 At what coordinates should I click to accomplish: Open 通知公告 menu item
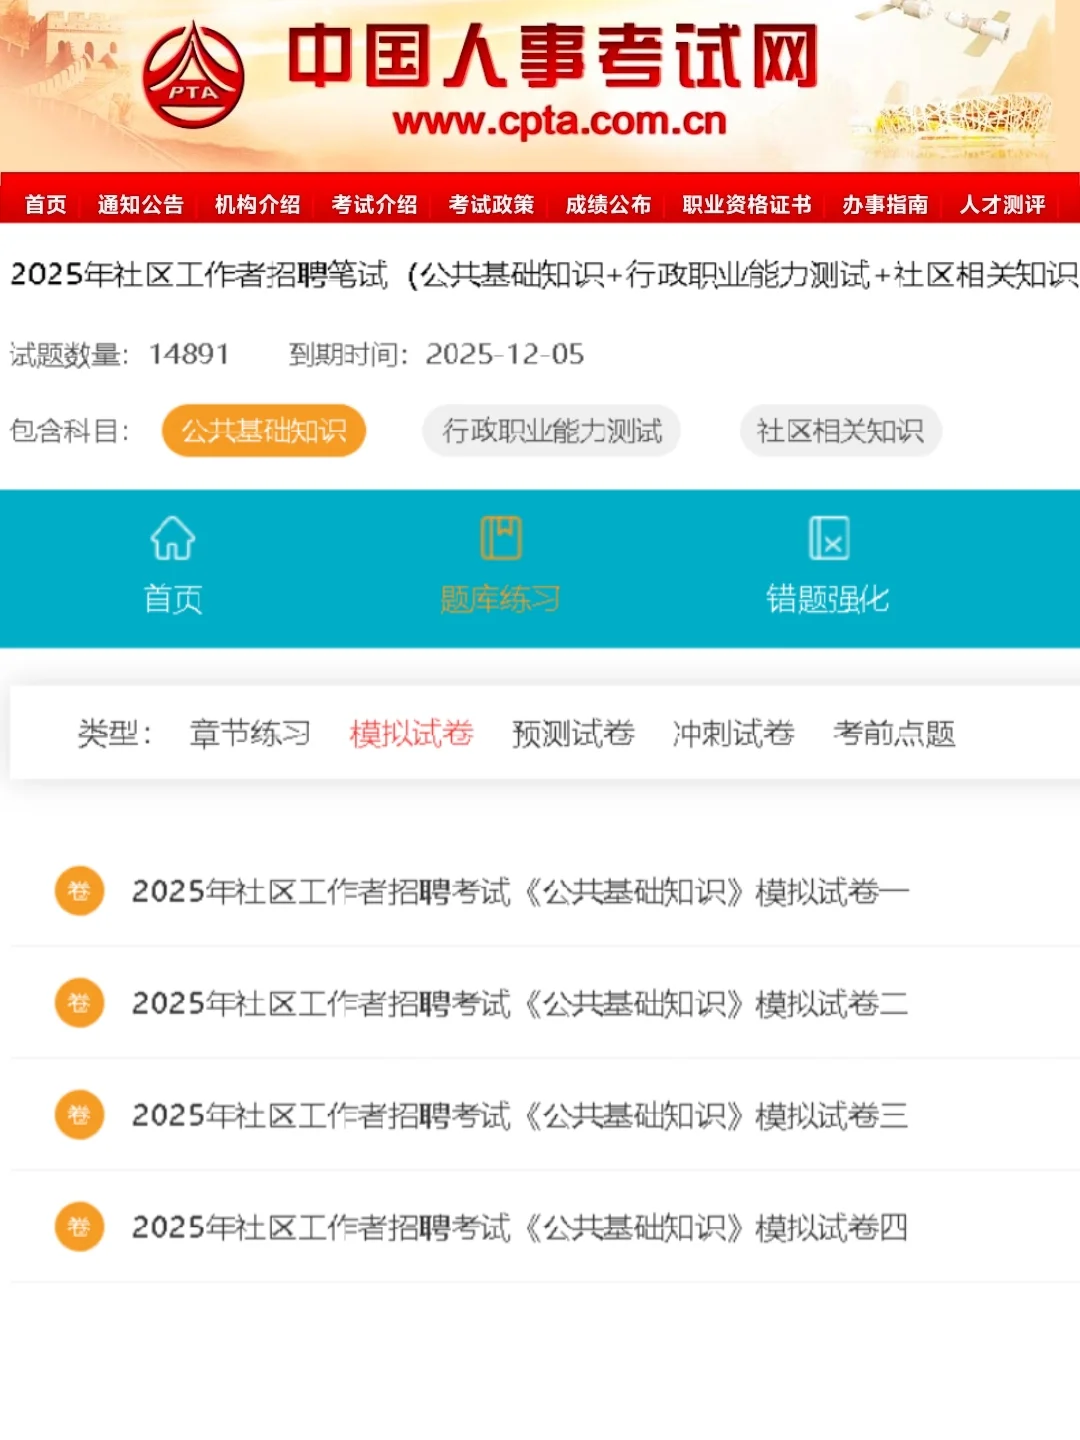pyautogui.click(x=141, y=205)
